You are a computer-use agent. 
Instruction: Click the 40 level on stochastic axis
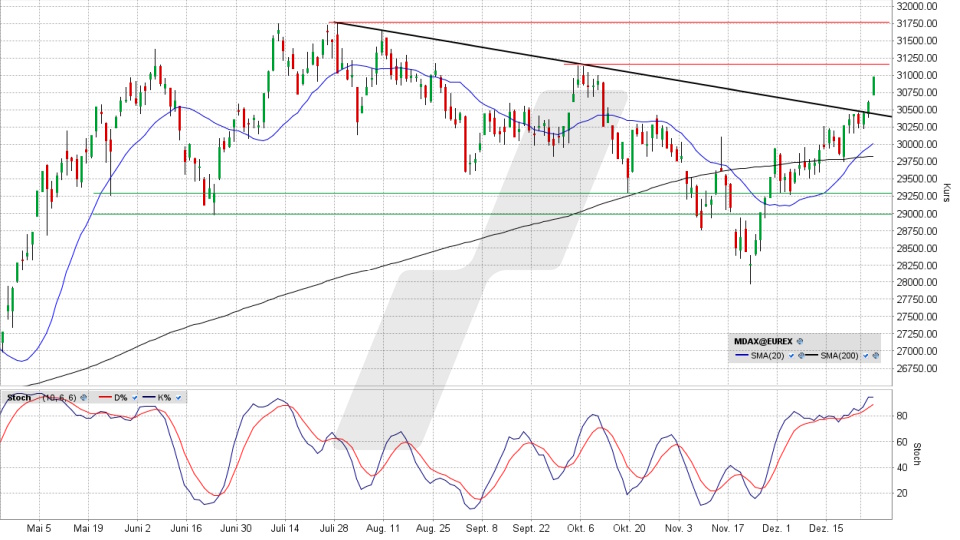902,468
